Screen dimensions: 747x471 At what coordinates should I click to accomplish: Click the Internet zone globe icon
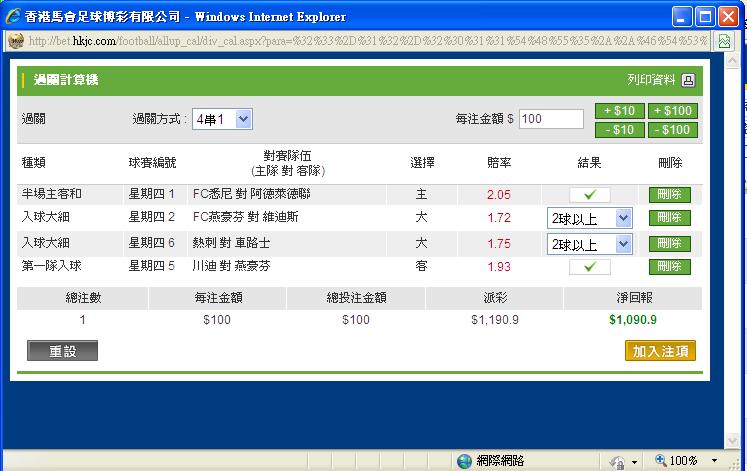coord(464,461)
